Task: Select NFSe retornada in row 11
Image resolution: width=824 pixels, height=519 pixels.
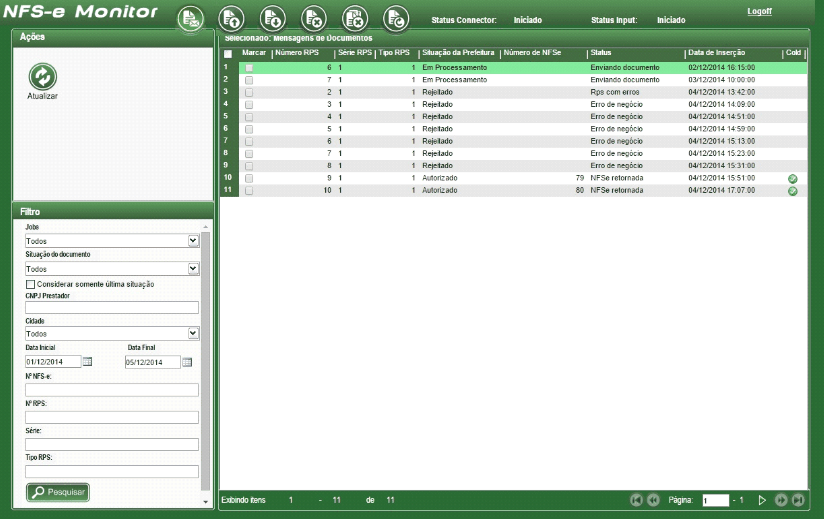Action: point(616,190)
